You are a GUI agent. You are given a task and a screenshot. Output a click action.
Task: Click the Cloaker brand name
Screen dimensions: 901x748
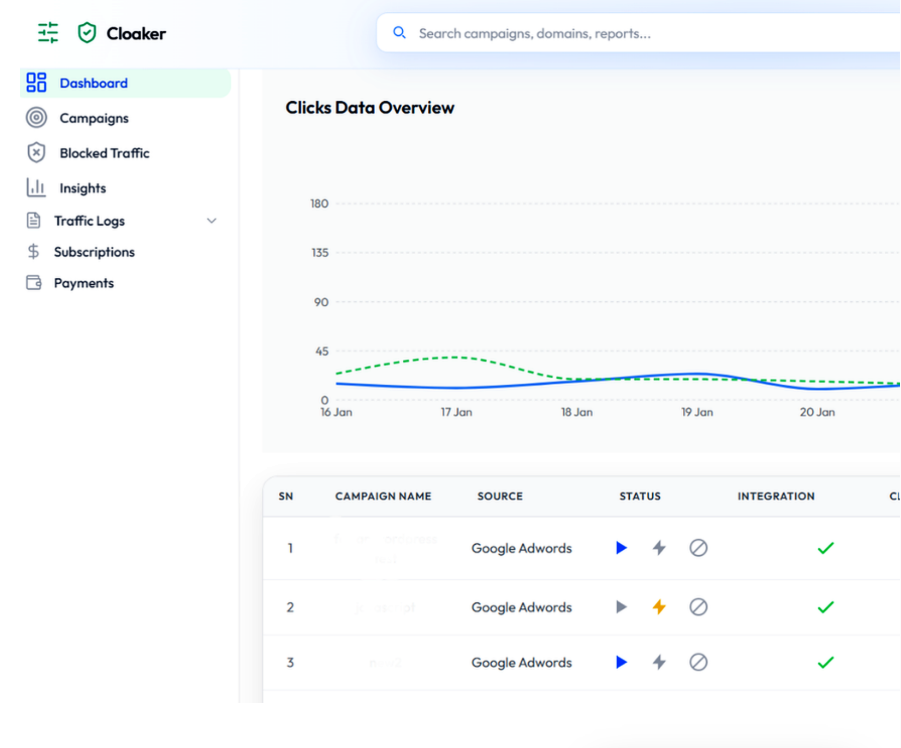[136, 33]
